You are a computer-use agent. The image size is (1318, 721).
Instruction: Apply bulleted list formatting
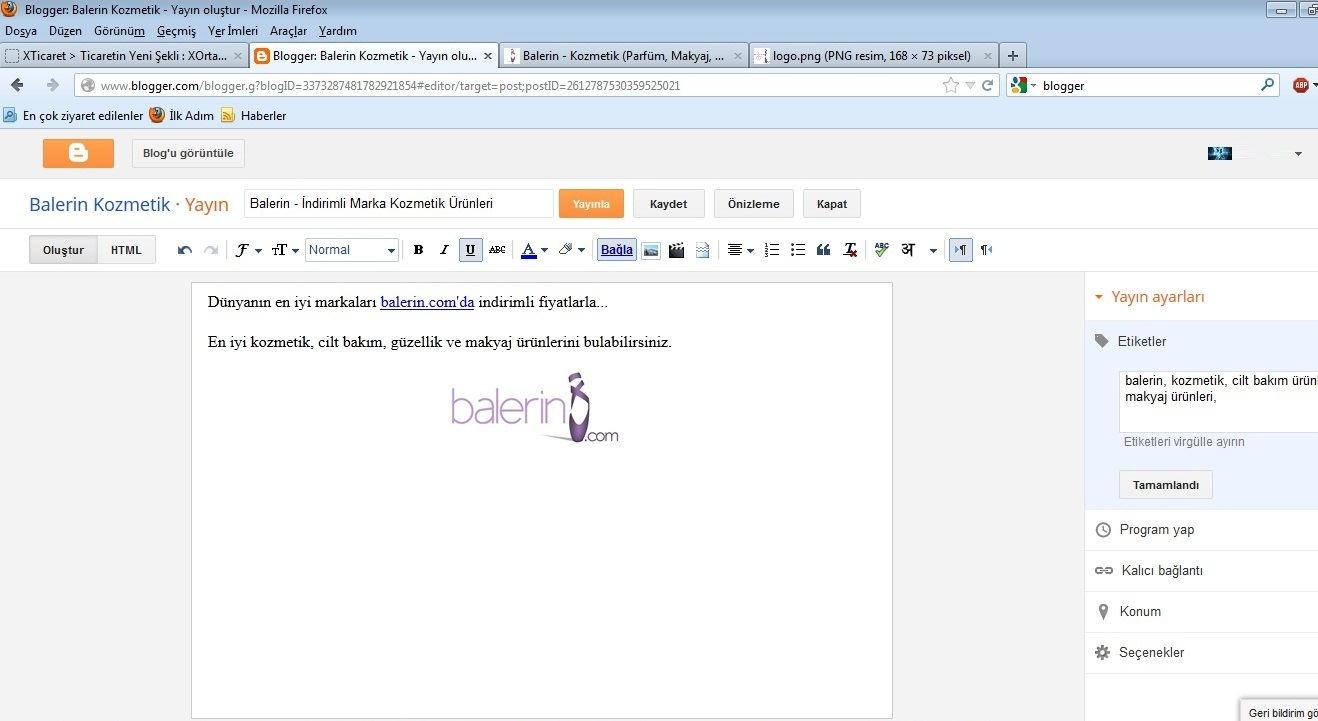[798, 250]
